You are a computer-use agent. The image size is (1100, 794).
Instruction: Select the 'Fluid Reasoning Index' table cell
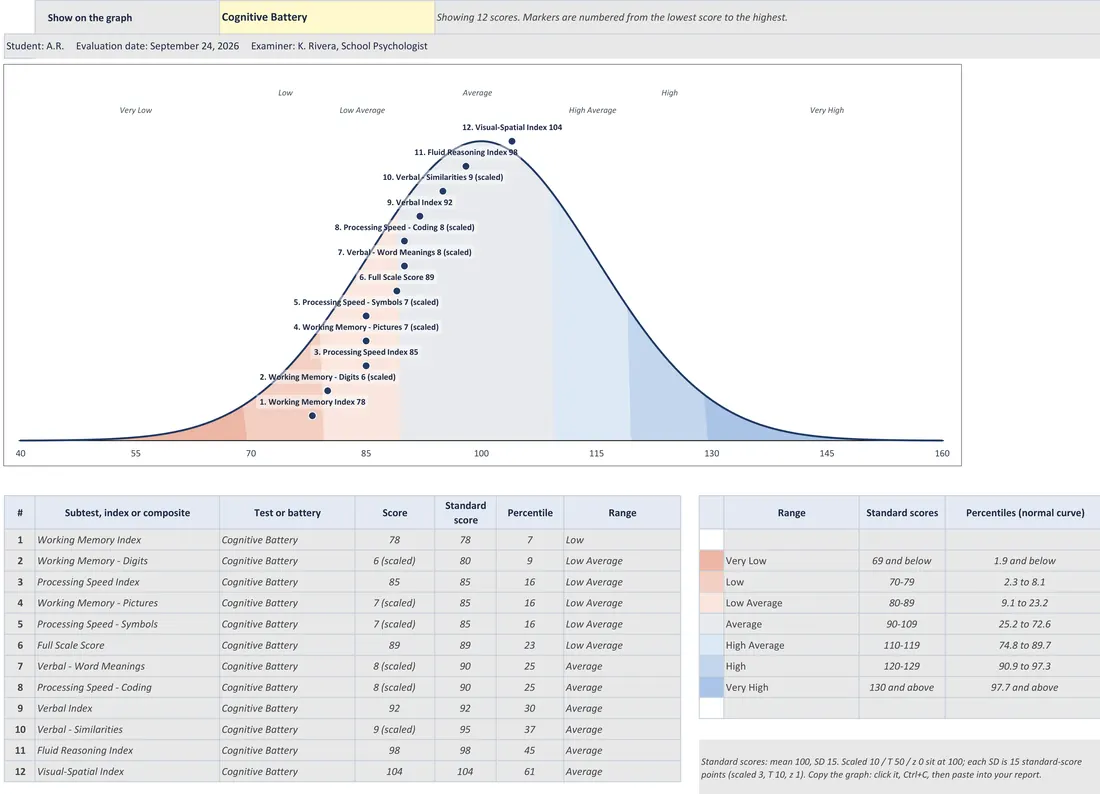127,750
